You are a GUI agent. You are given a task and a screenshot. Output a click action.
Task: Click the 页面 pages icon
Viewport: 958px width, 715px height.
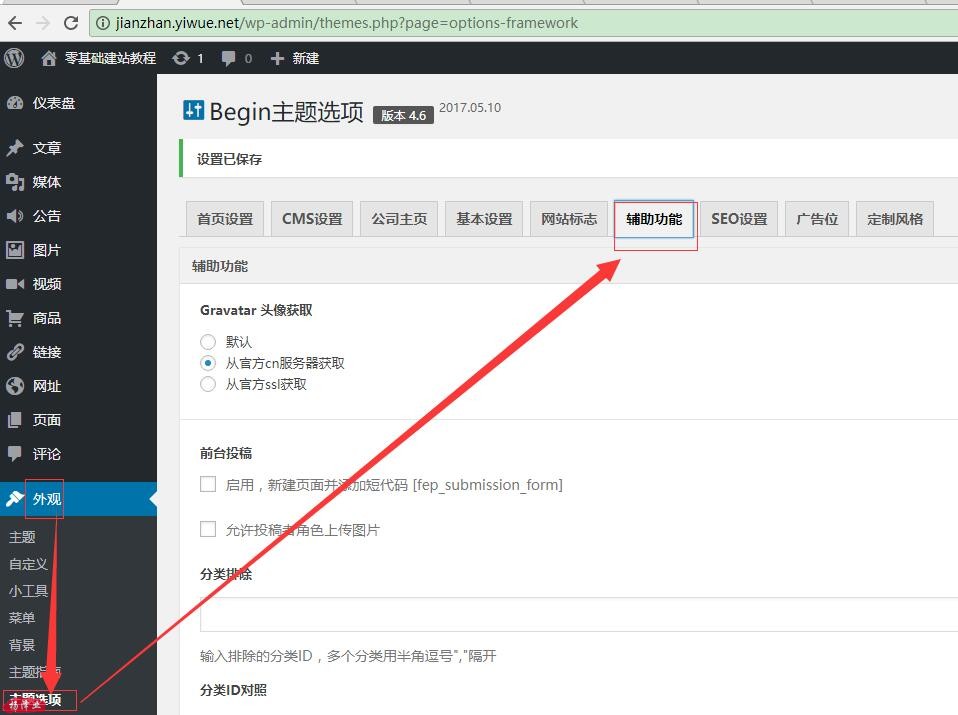[15, 420]
